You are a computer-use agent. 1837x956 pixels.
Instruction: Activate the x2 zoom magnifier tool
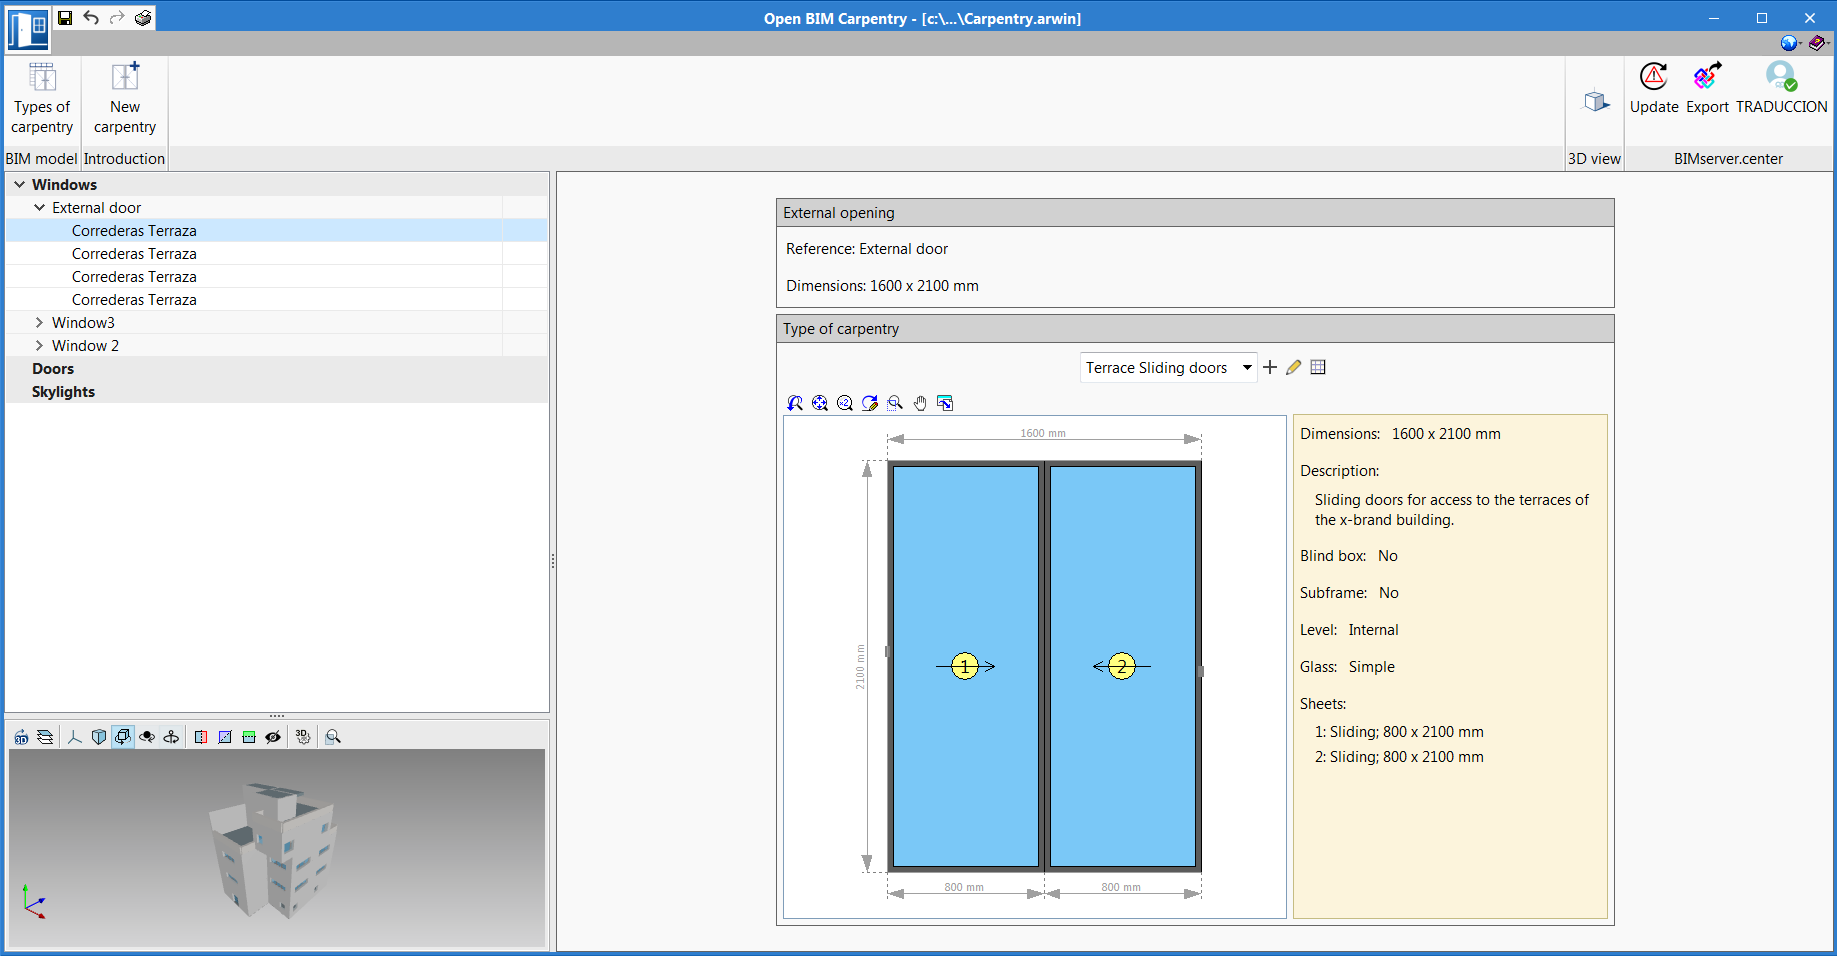coord(845,403)
